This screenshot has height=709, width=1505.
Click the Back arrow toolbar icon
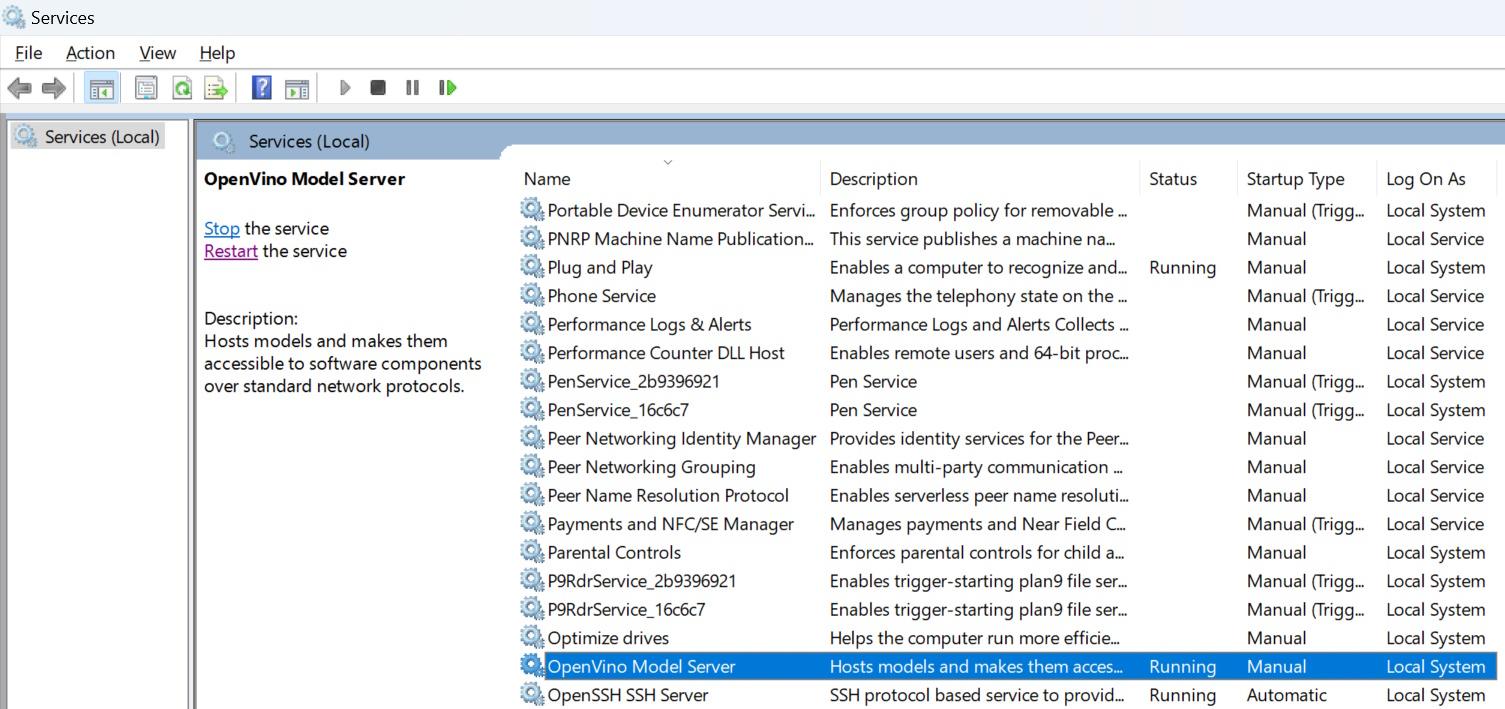[x=19, y=88]
